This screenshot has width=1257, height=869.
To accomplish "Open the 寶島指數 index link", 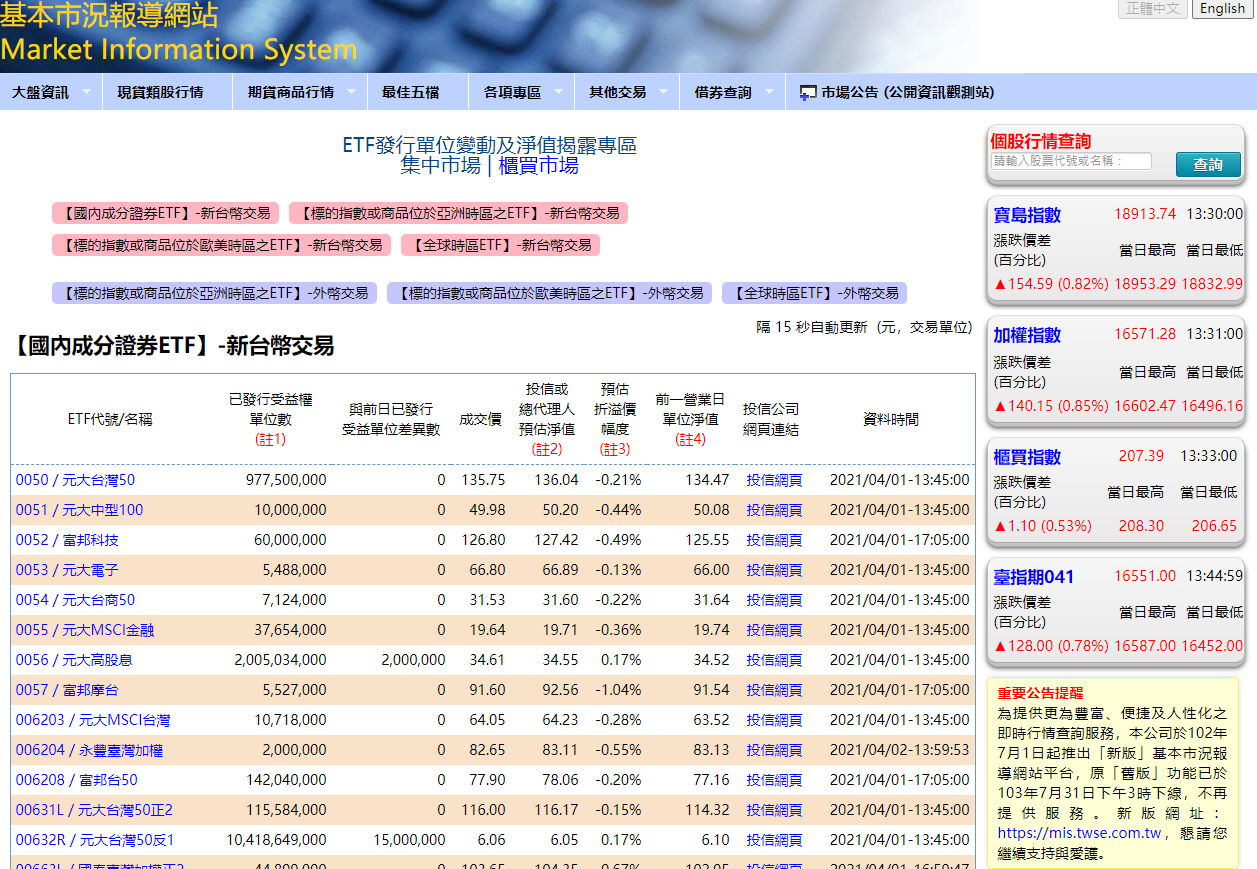I will point(1027,215).
